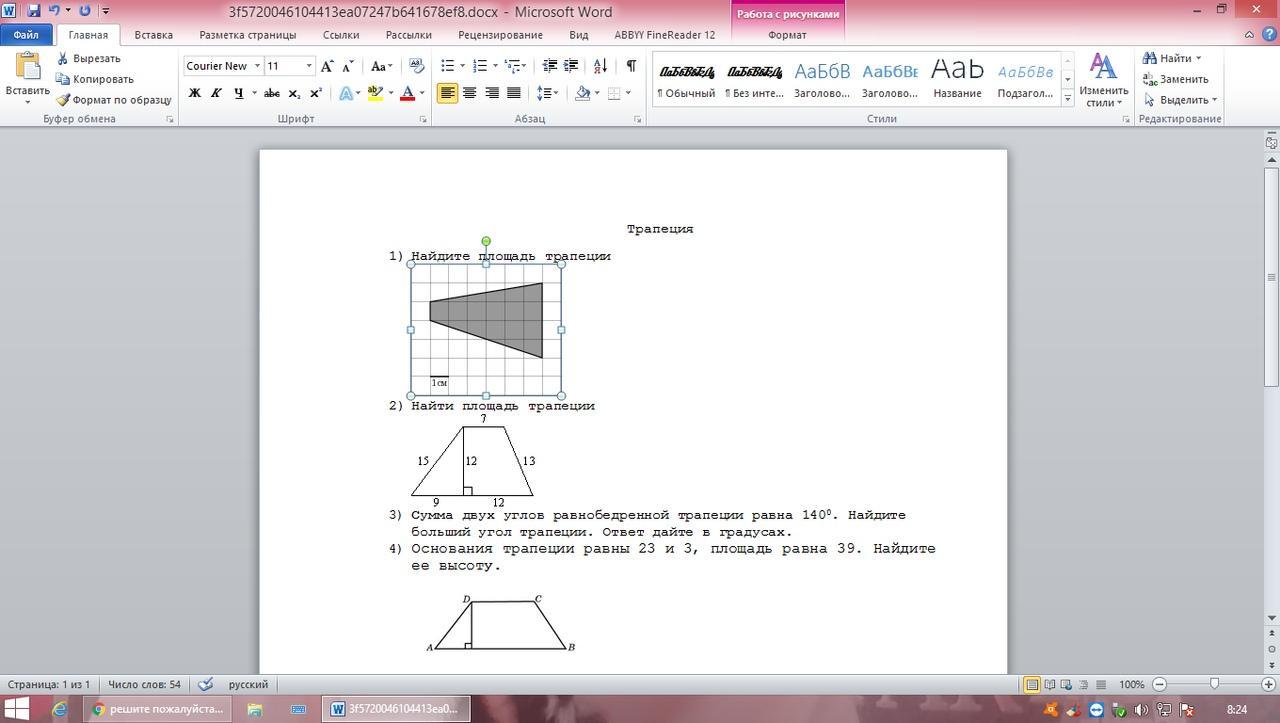Switch to the Вставка ribbon tab
The height and width of the screenshot is (723, 1280).
pyautogui.click(x=153, y=35)
